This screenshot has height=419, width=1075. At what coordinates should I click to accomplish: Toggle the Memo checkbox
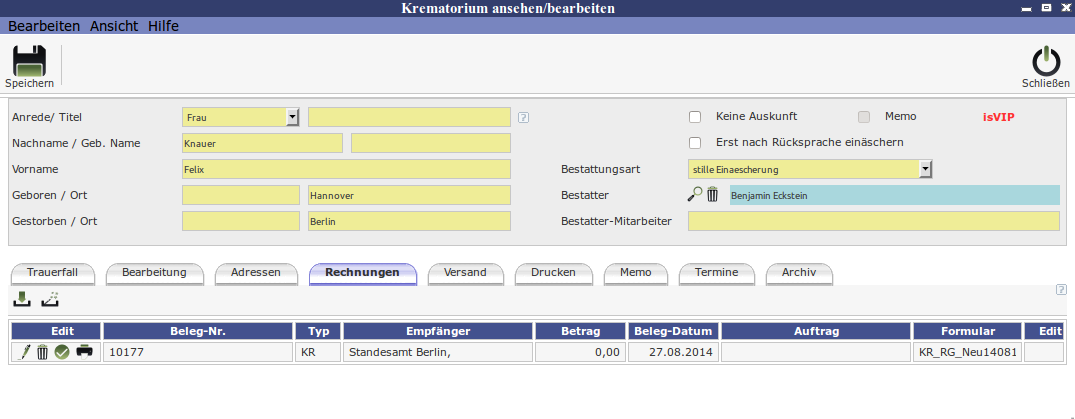pyautogui.click(x=864, y=116)
